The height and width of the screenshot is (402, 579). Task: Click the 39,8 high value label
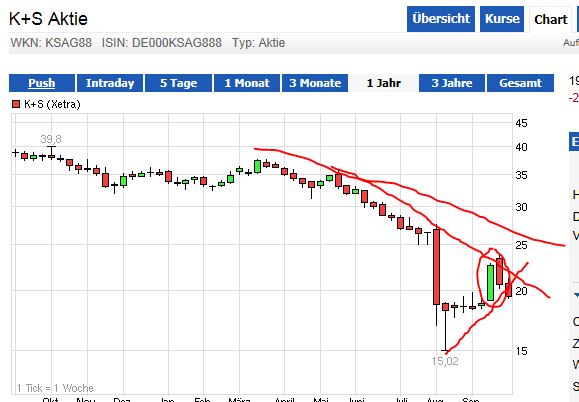pyautogui.click(x=51, y=139)
